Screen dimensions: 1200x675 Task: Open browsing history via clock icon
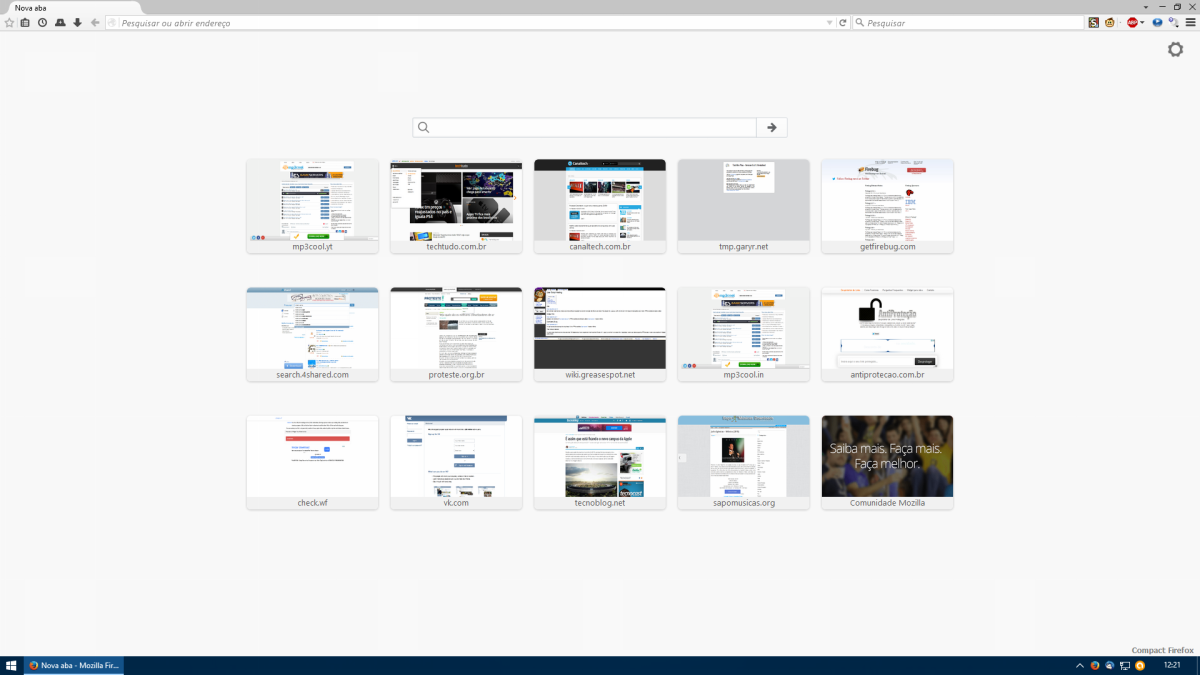42,22
